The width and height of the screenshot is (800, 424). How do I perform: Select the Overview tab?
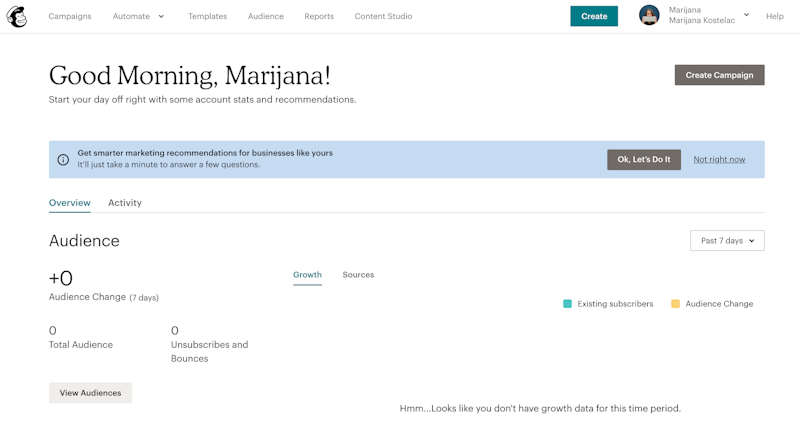click(70, 203)
